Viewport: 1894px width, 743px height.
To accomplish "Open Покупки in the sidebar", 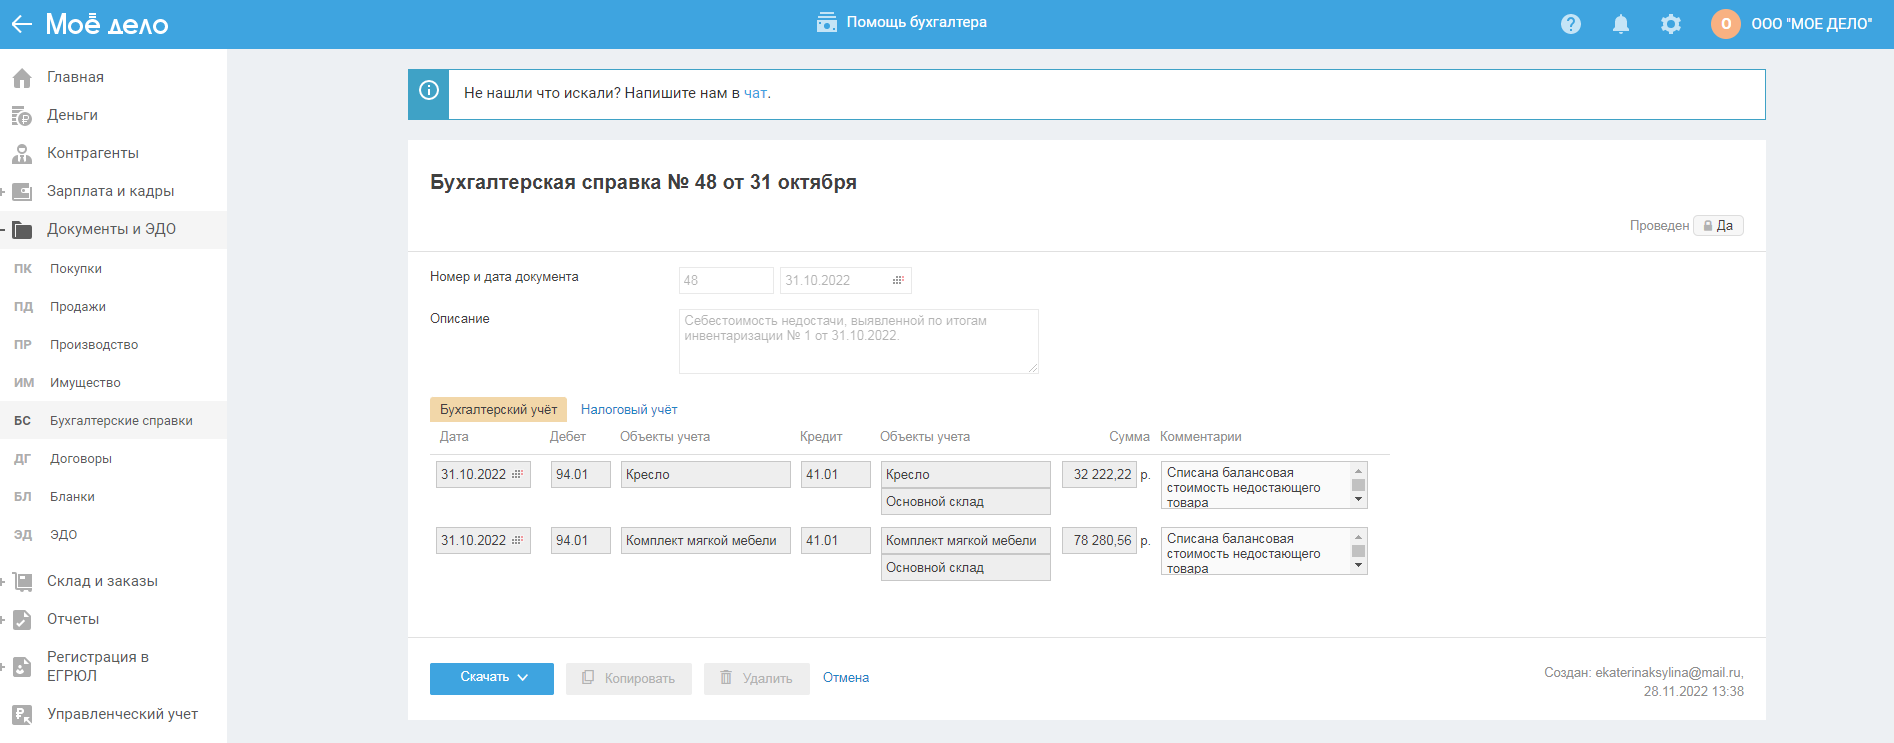I will (76, 269).
